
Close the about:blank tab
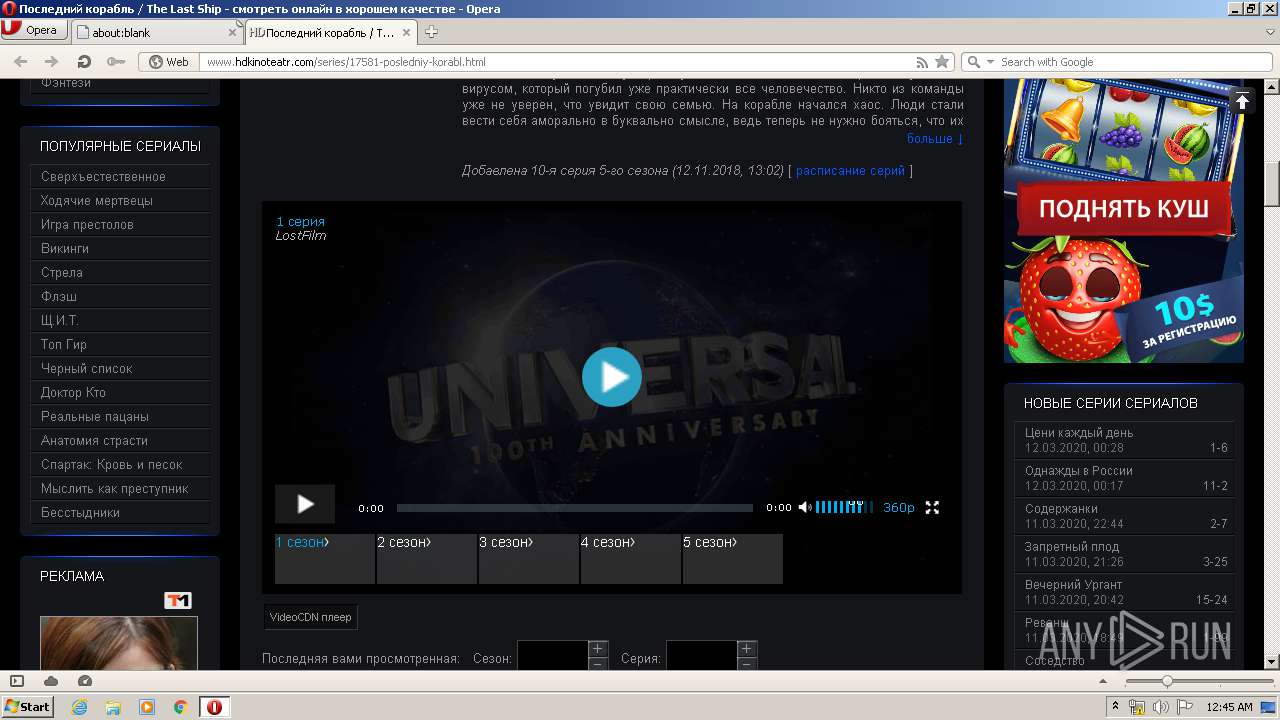pos(232,32)
